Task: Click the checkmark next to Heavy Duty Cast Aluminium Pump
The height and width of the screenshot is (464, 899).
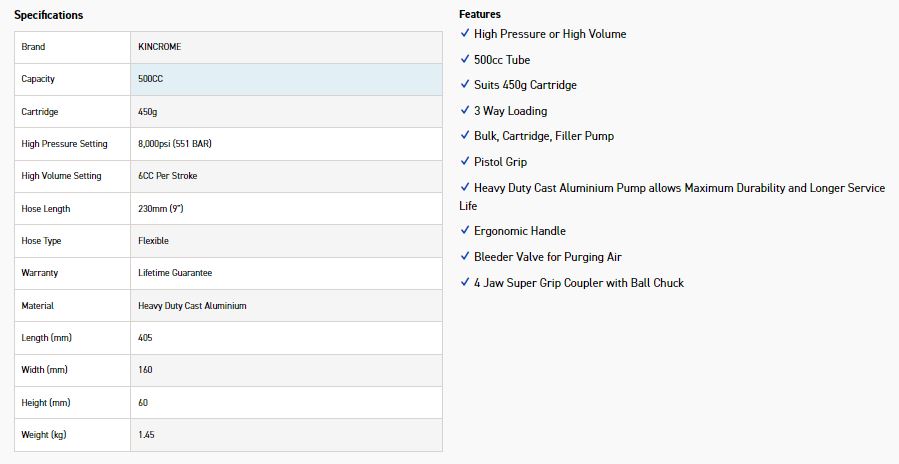Action: point(465,188)
